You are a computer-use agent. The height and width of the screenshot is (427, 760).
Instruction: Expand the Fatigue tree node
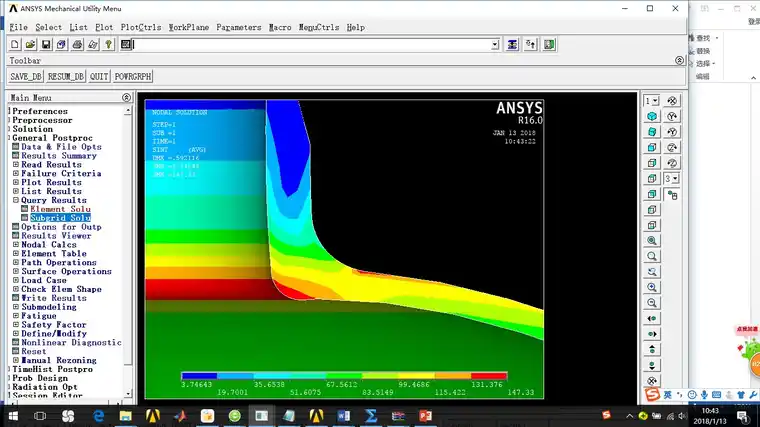[16, 316]
